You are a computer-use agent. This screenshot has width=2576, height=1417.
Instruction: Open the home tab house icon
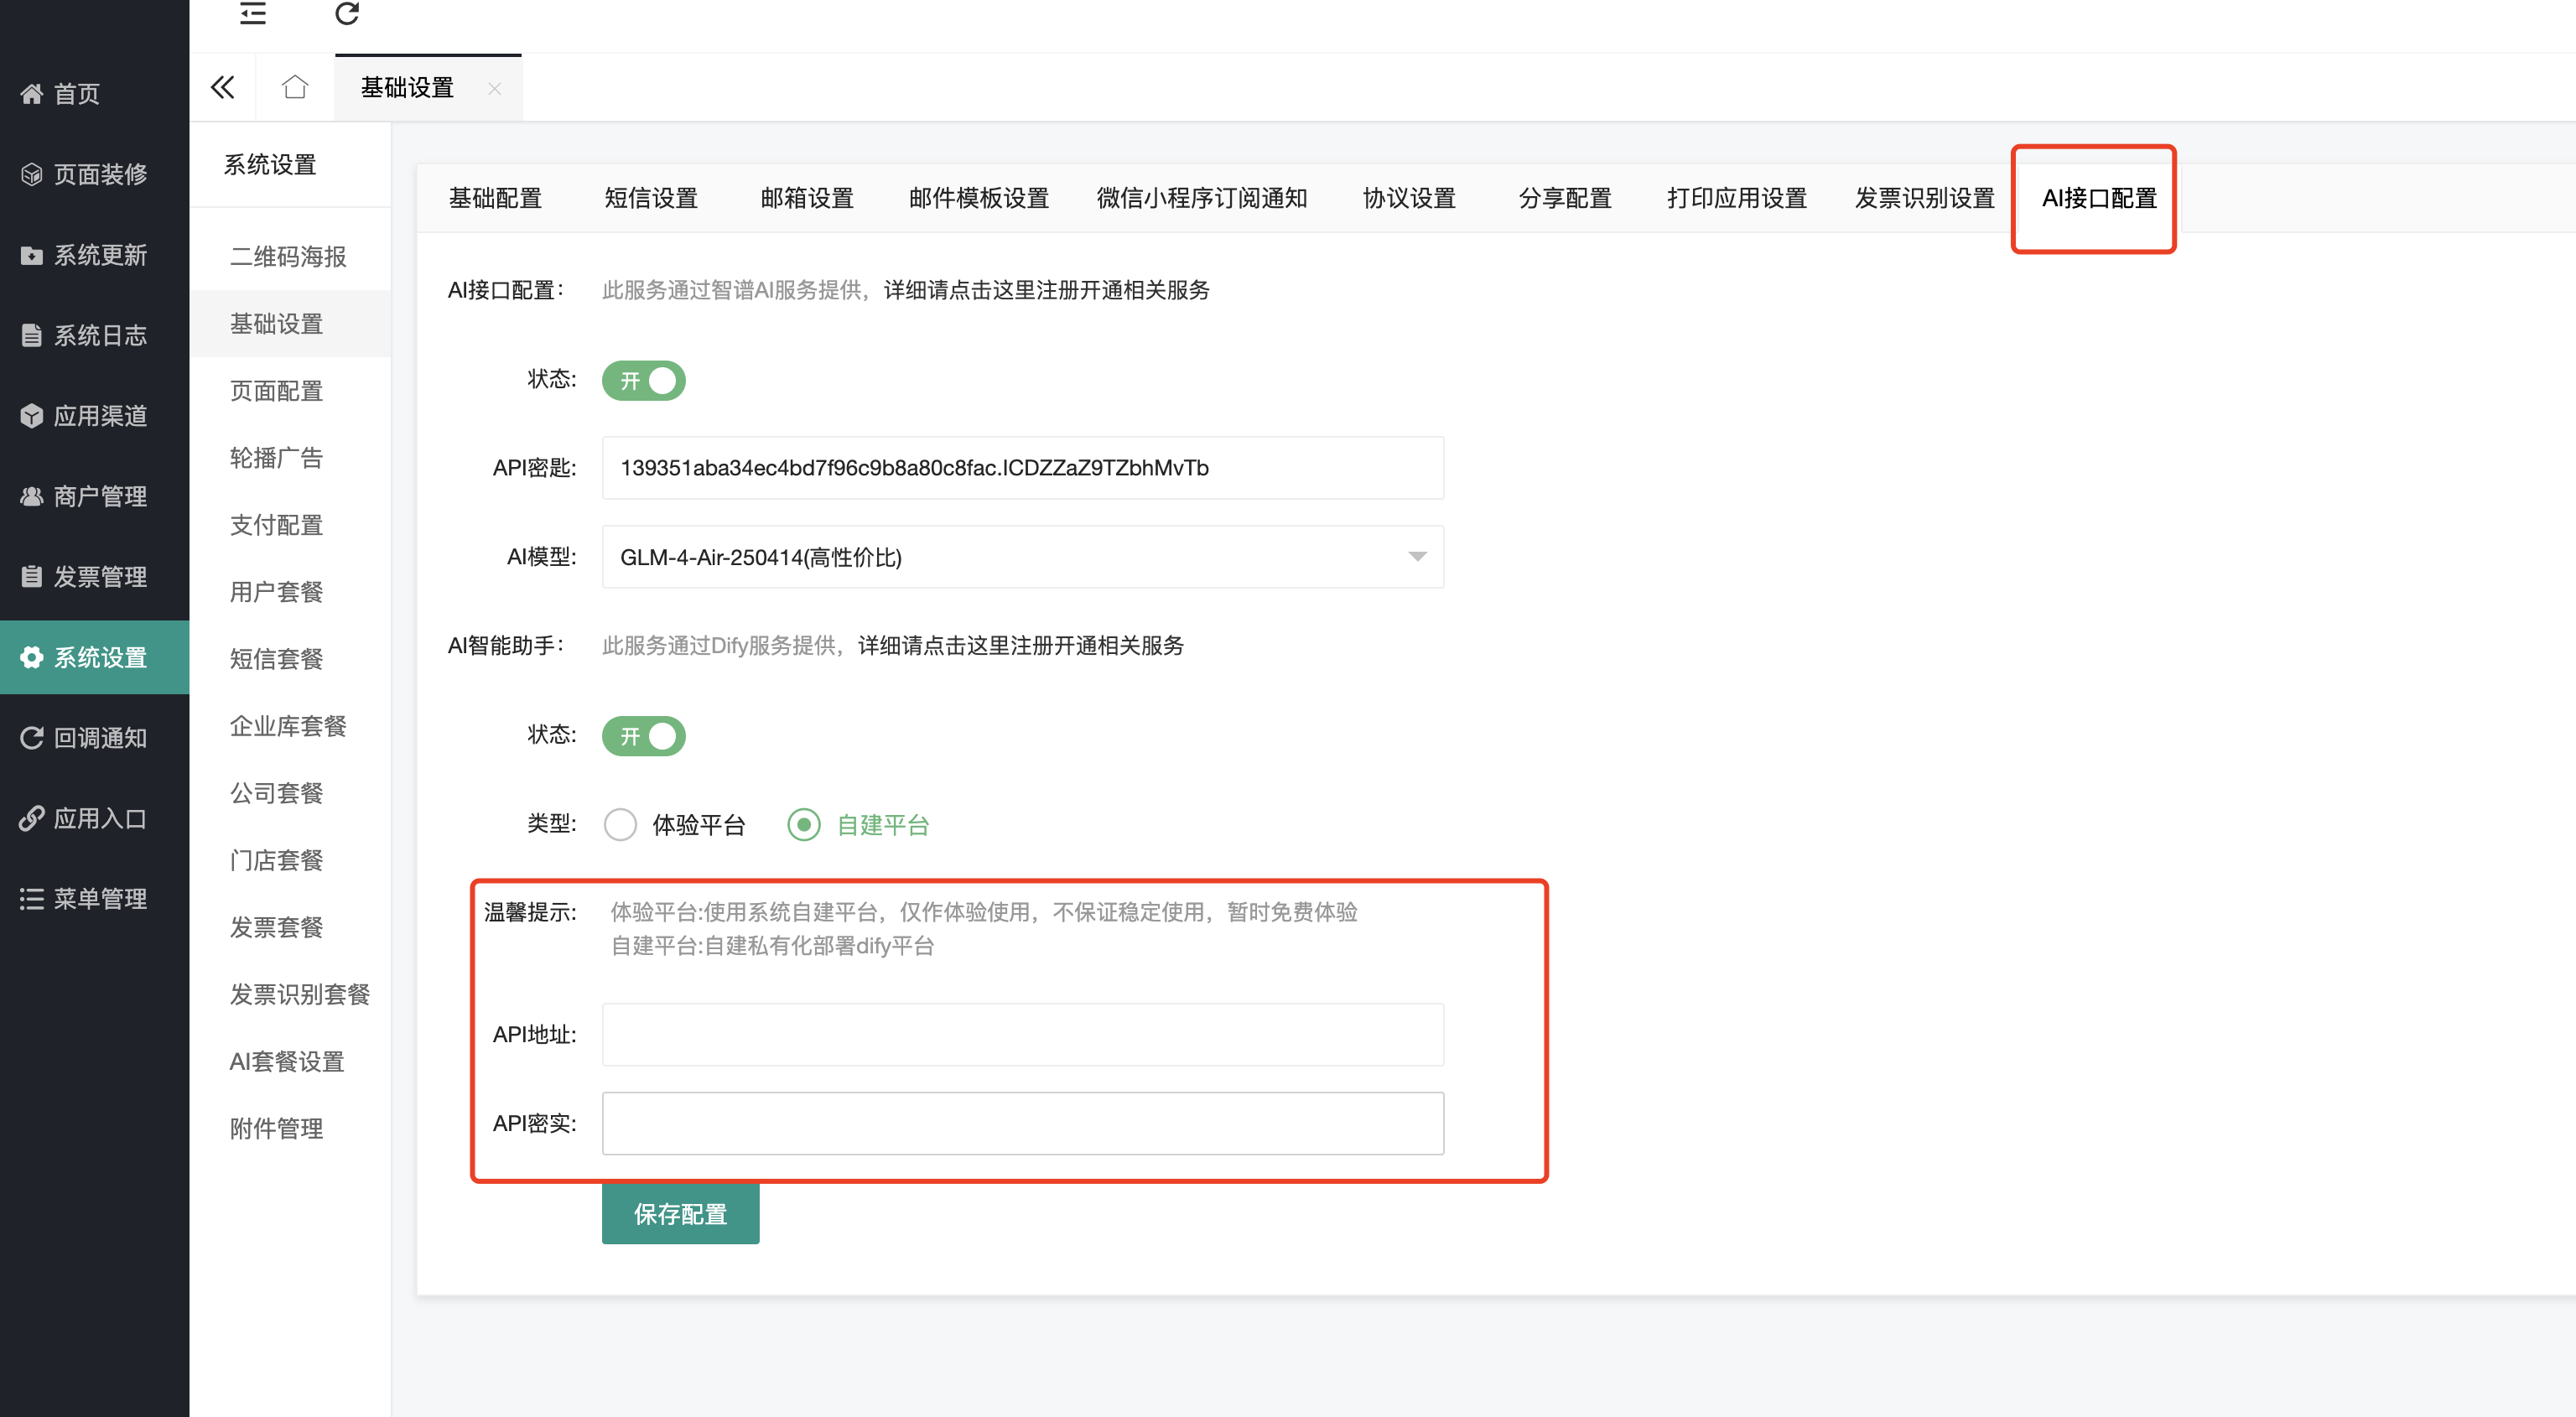point(294,88)
